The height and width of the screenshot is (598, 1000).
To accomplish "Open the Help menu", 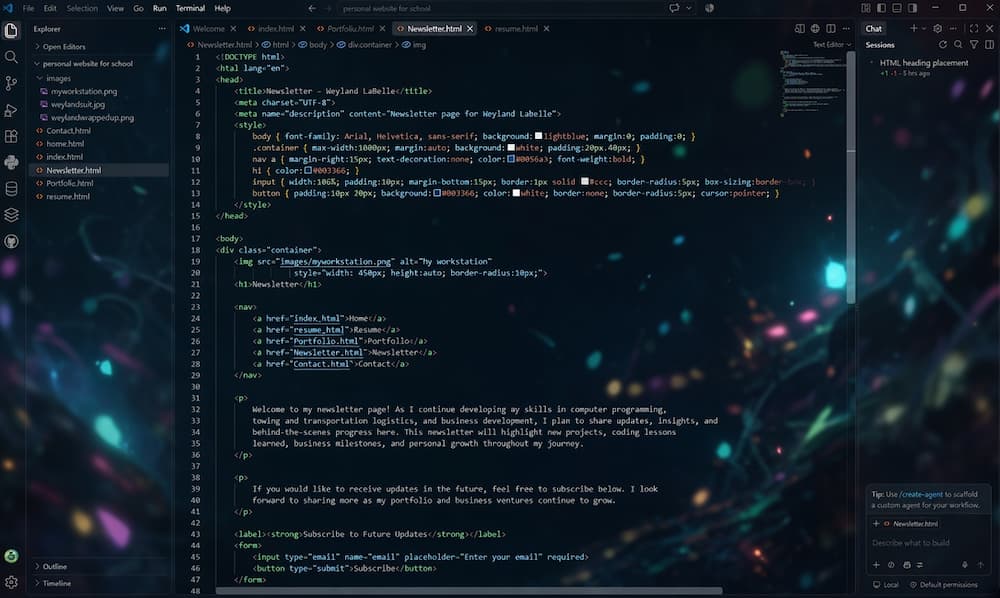I will click(x=223, y=8).
